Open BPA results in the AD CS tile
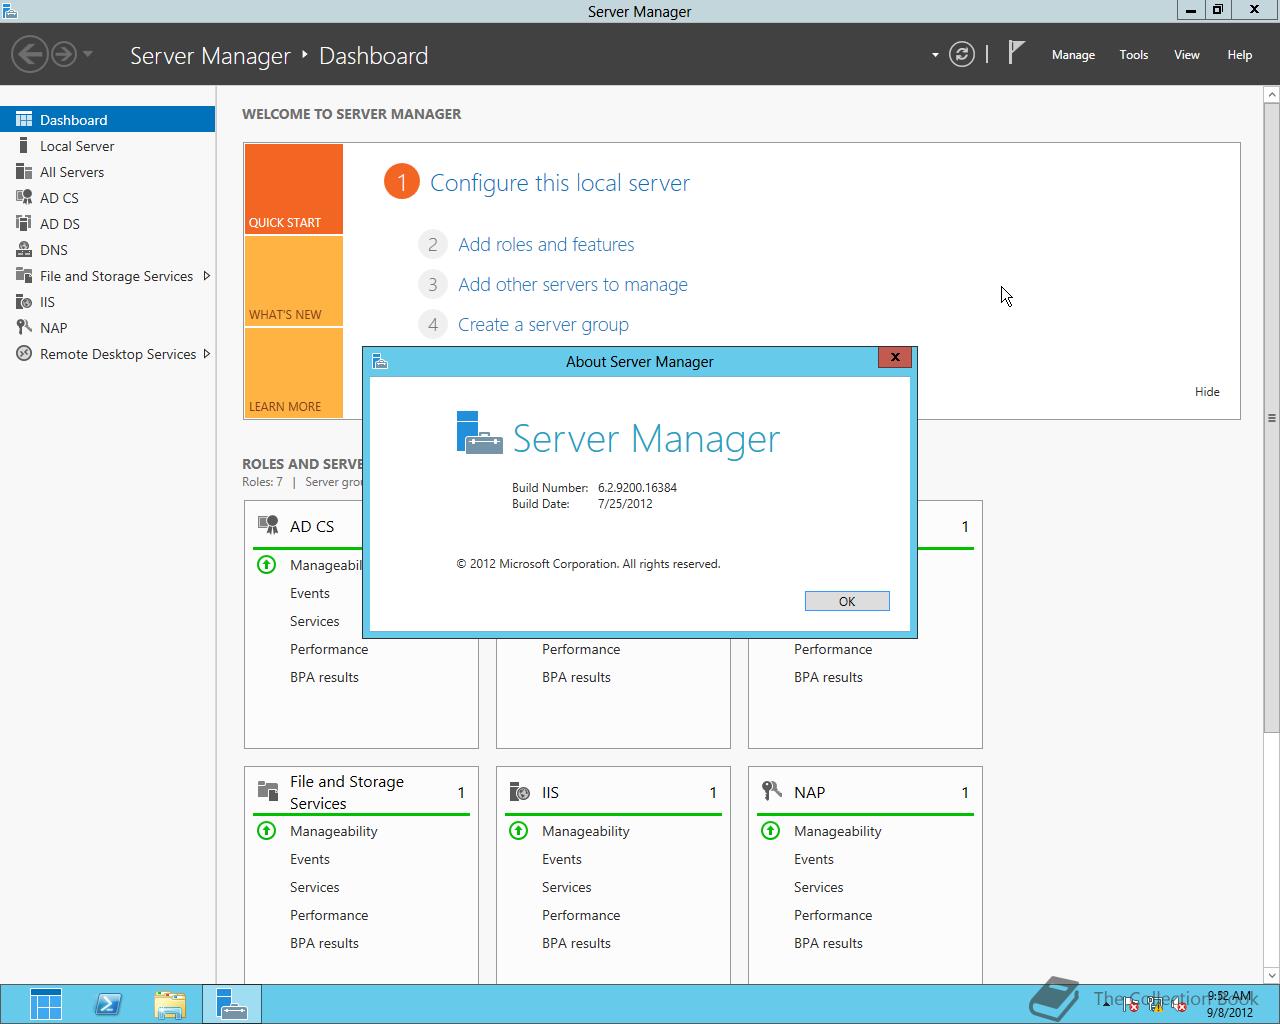This screenshot has height=1024, width=1280. tap(324, 677)
